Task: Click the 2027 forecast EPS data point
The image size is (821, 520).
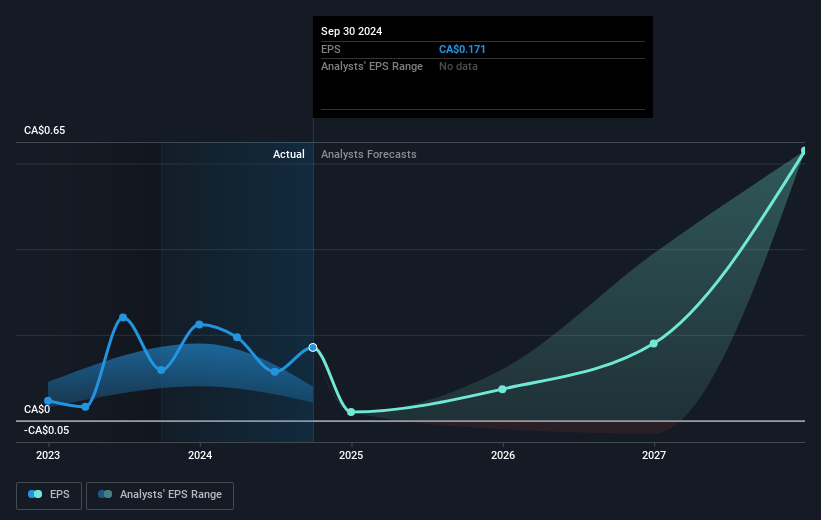Action: point(653,344)
